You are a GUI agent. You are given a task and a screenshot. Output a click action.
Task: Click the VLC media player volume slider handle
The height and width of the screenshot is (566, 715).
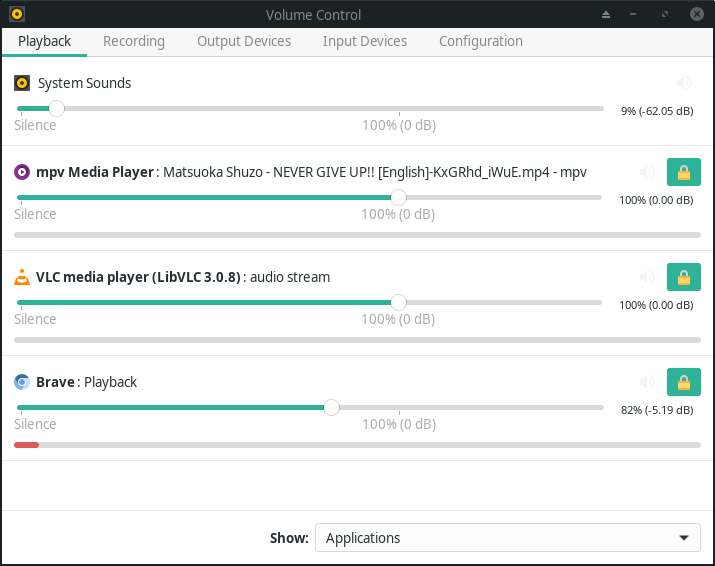click(x=398, y=302)
